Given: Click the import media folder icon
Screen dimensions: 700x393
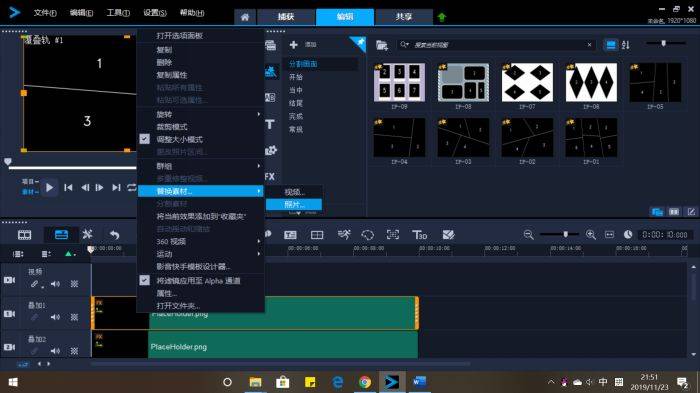Looking at the screenshot, I should tap(382, 45).
